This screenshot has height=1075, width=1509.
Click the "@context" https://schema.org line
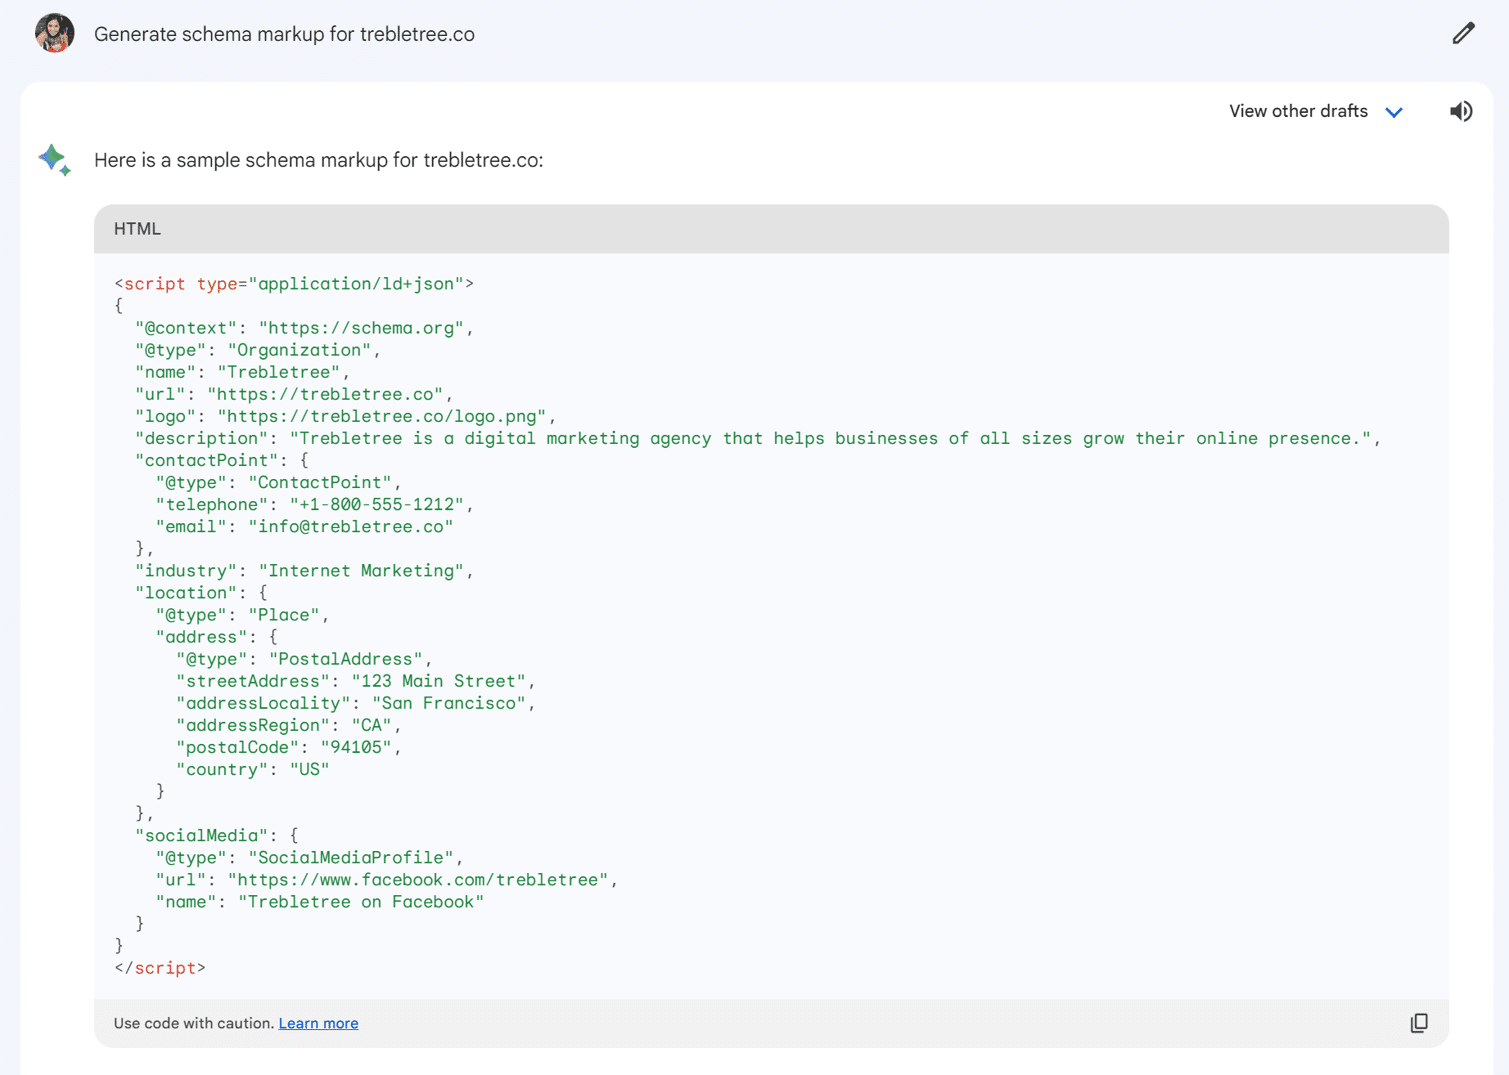304,328
